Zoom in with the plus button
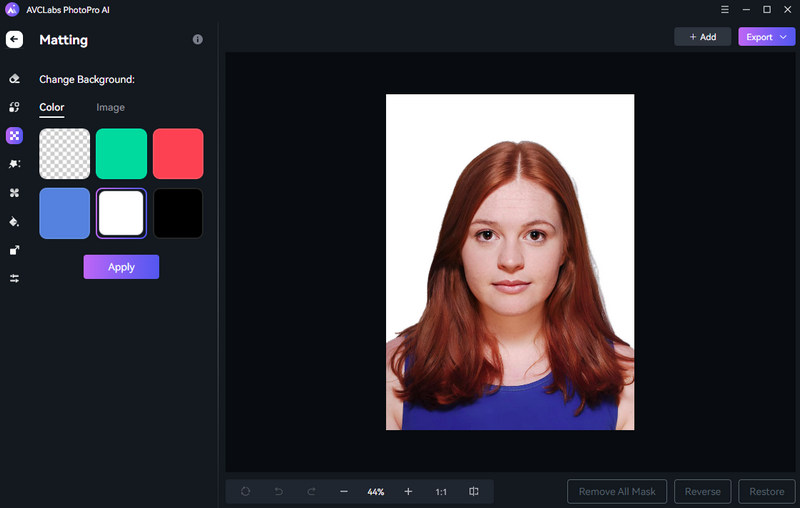 (408, 492)
